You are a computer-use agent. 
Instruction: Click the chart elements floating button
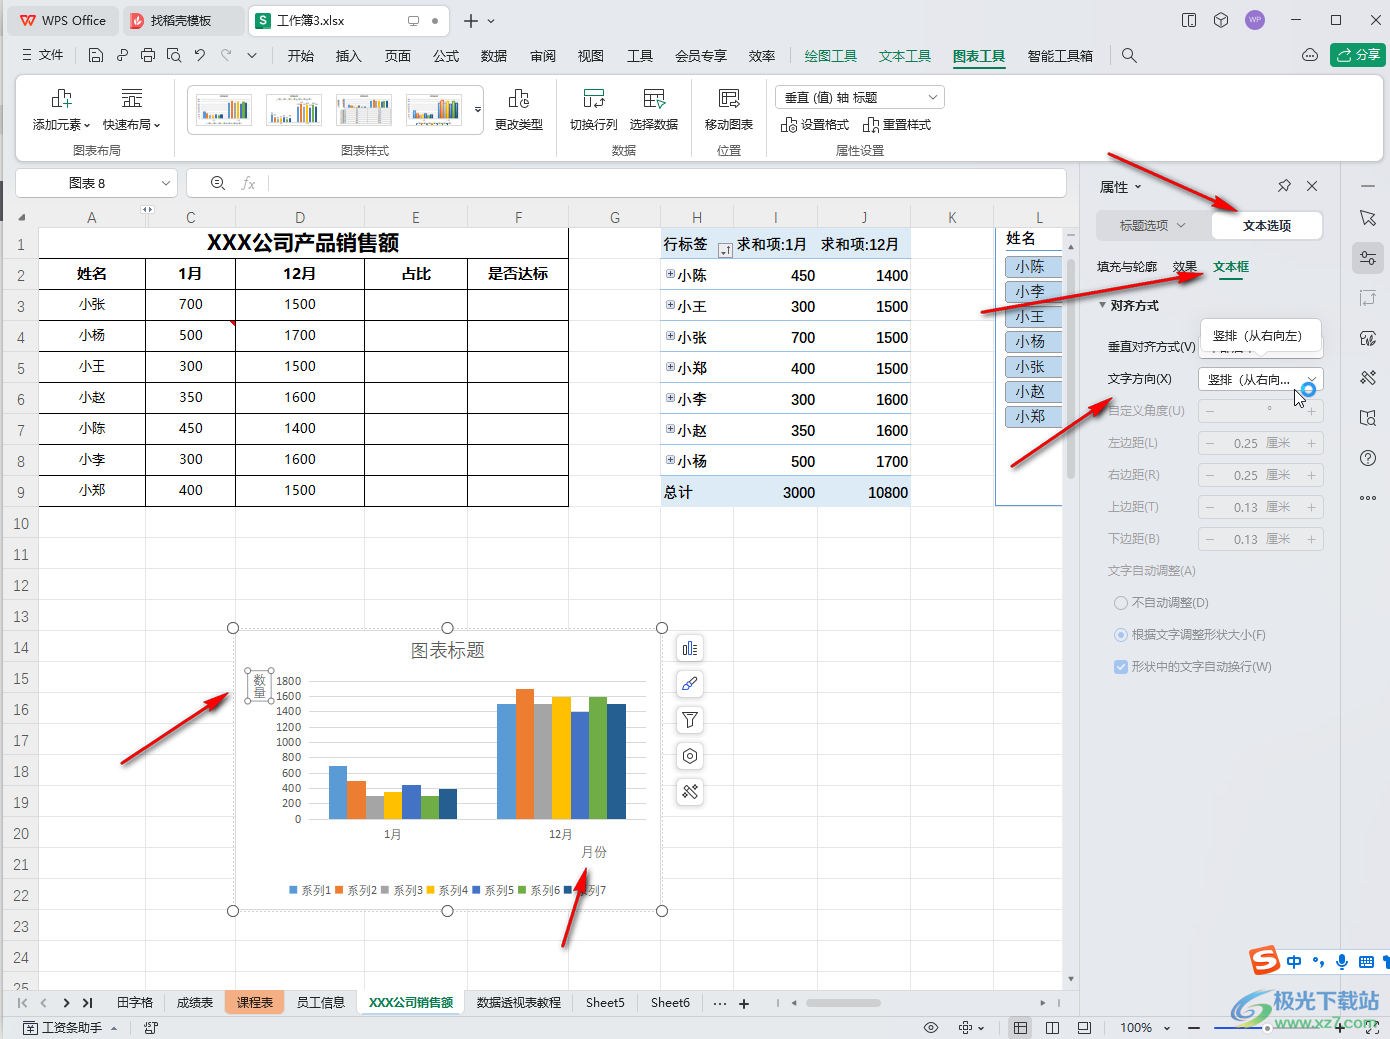click(x=690, y=648)
